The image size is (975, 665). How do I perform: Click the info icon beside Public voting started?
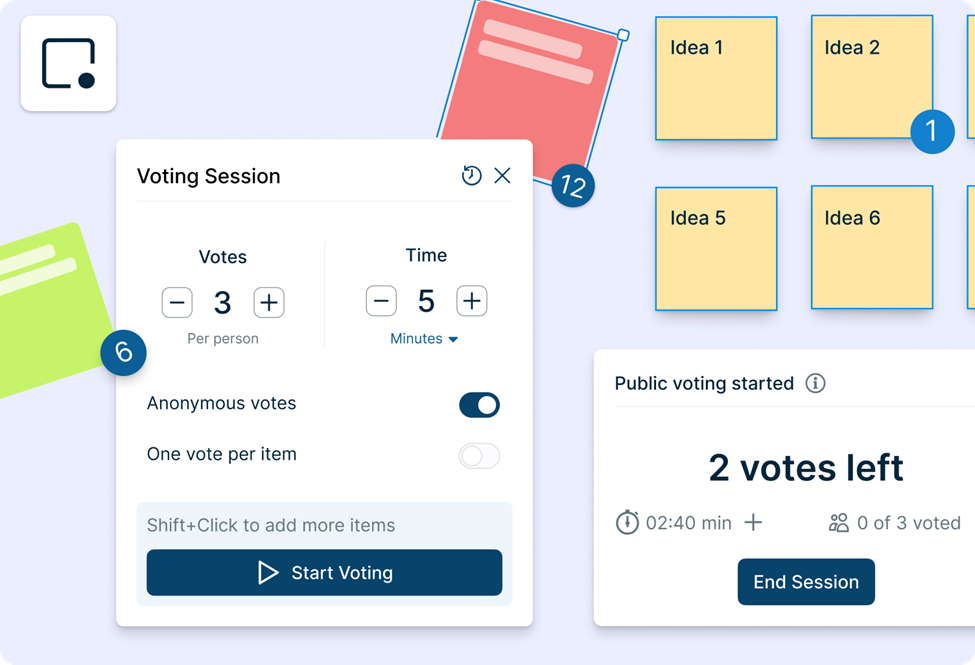point(816,383)
